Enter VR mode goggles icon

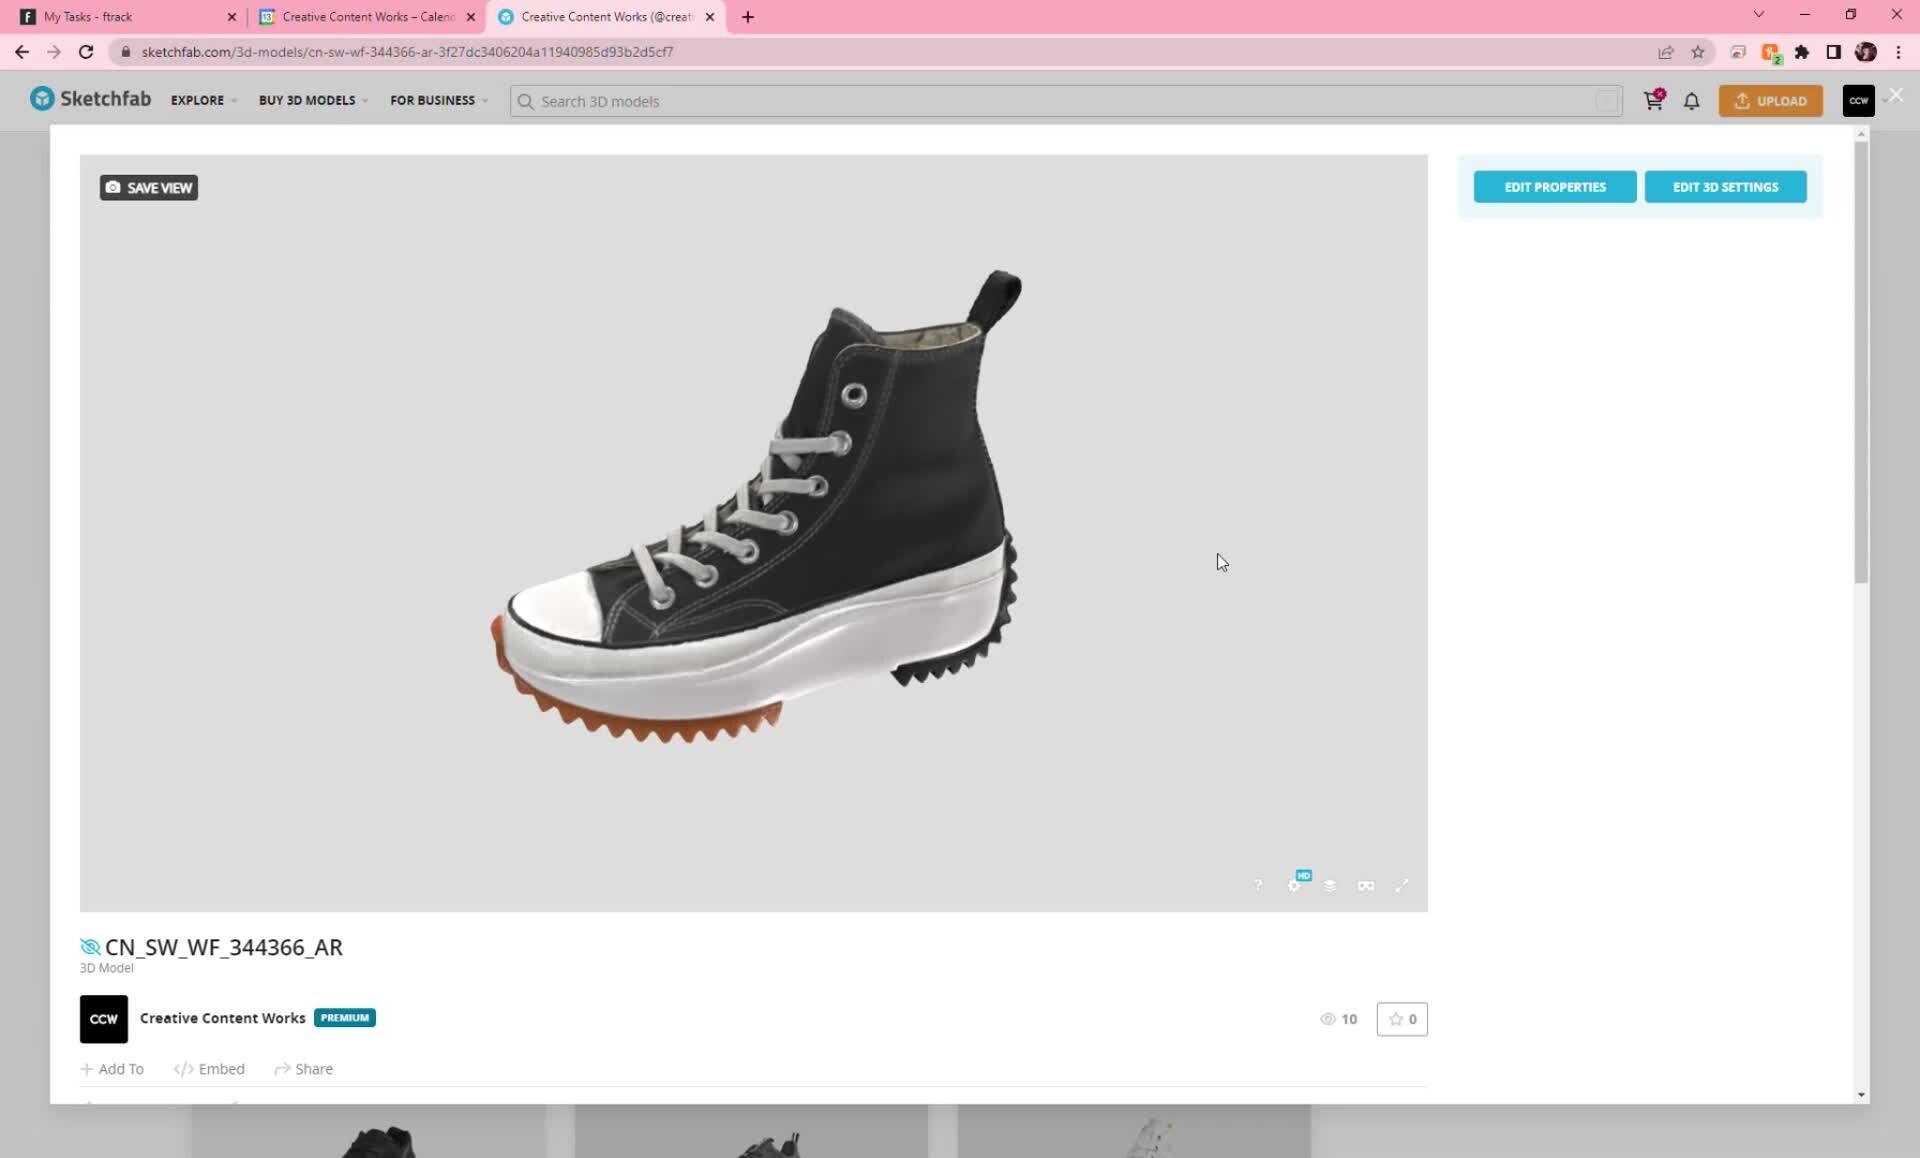[1366, 886]
